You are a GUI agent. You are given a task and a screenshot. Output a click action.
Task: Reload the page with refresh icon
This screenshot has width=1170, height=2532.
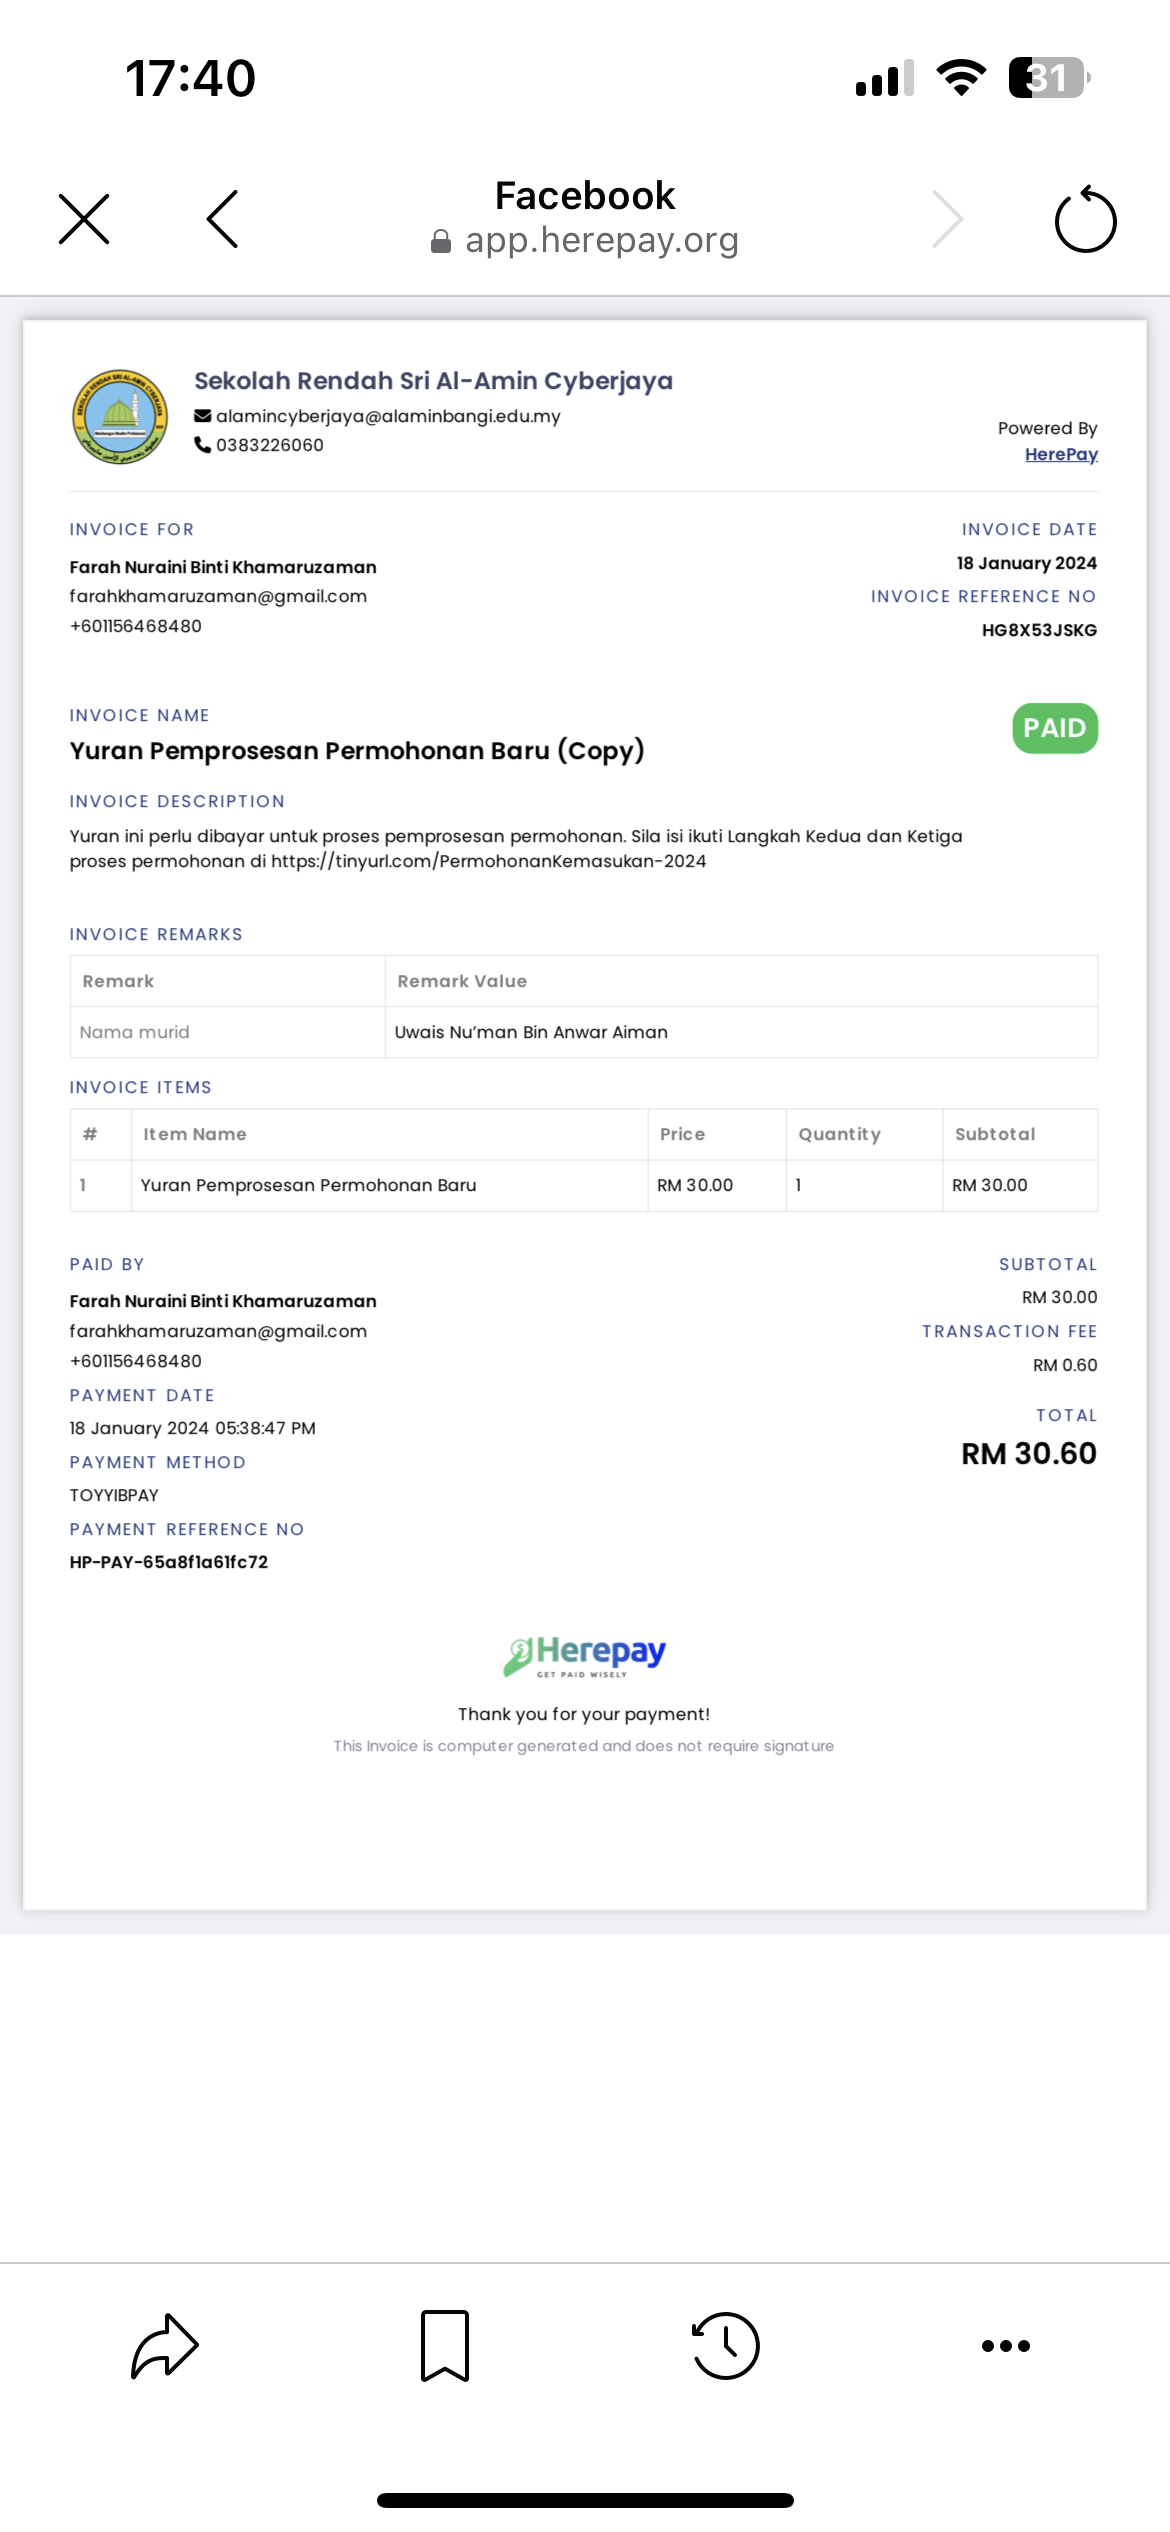[x=1085, y=219]
